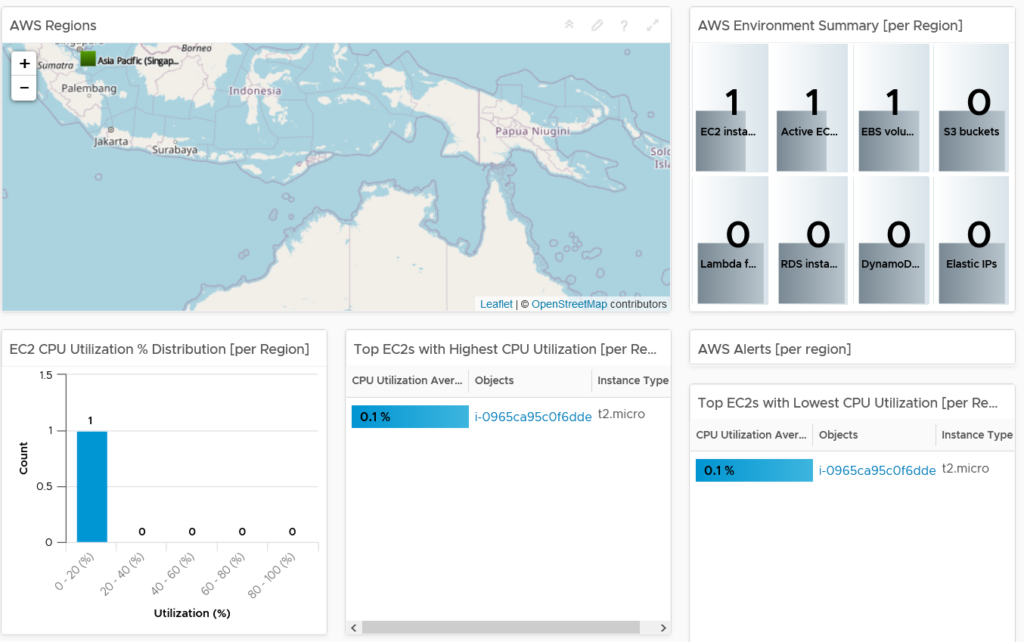Click the 20 - 40 (%) axis label
The image size is (1024, 642).
(122, 573)
